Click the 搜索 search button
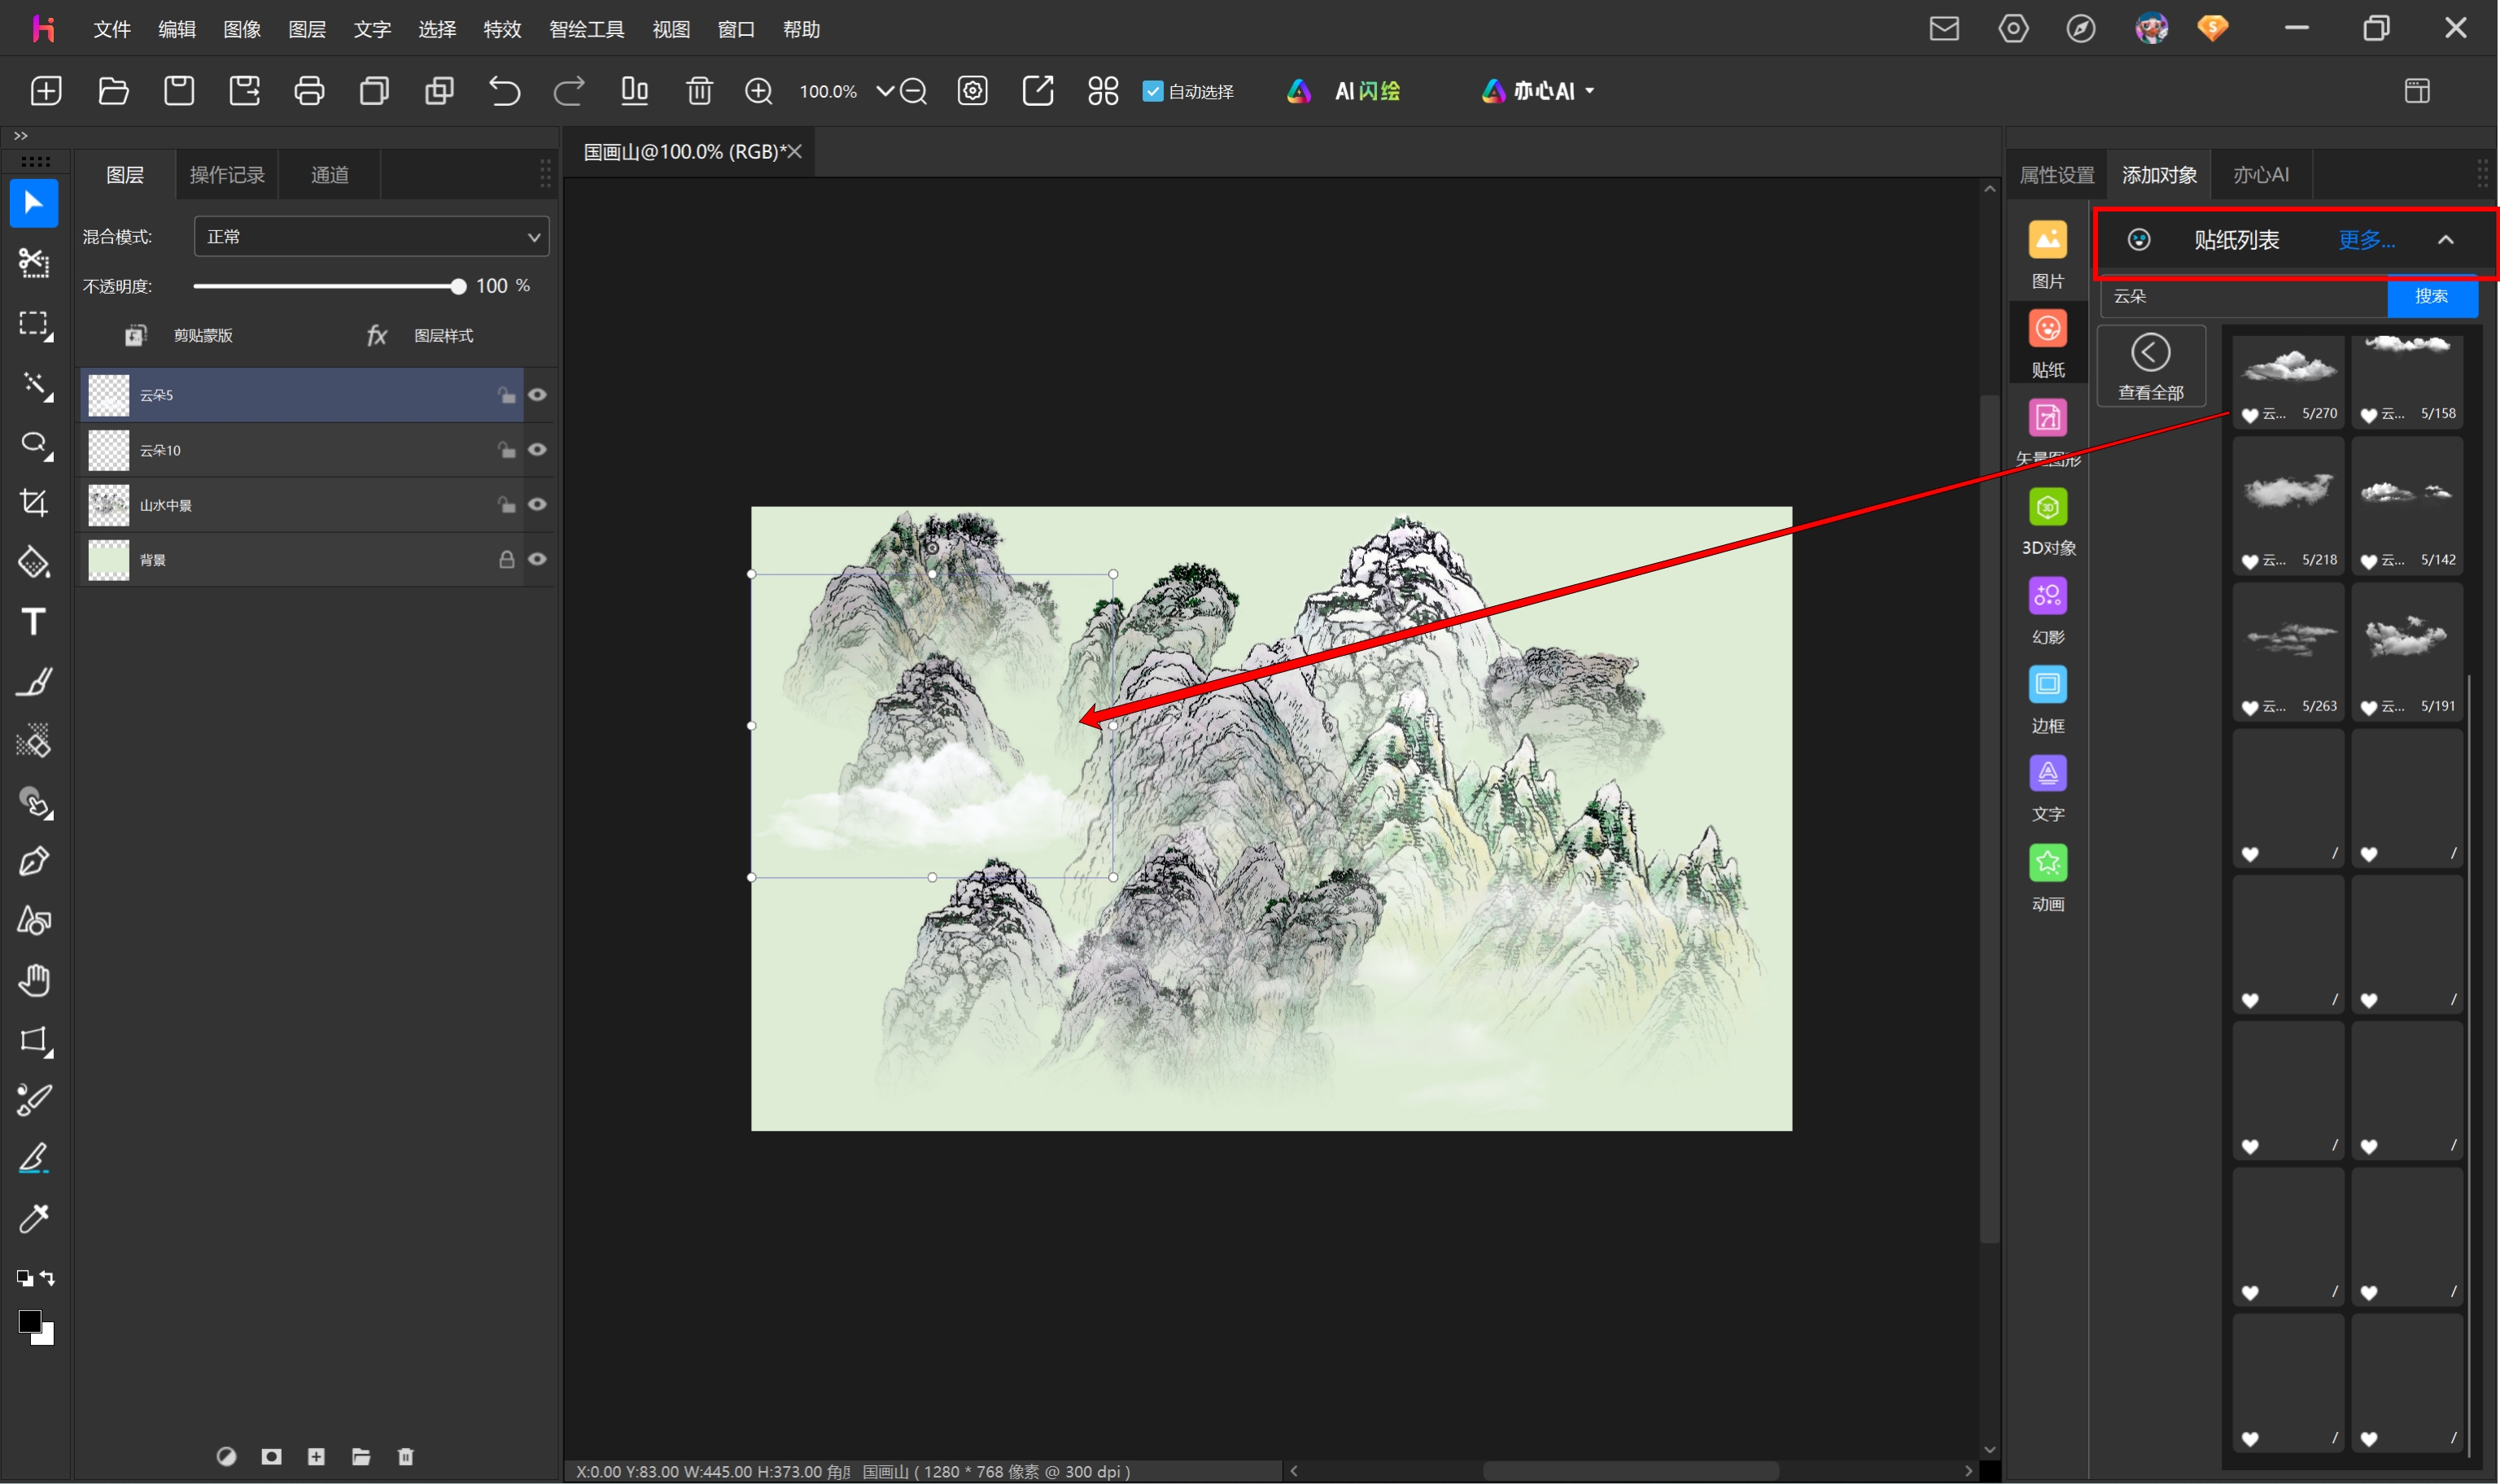The image size is (2500, 1484). [2431, 296]
